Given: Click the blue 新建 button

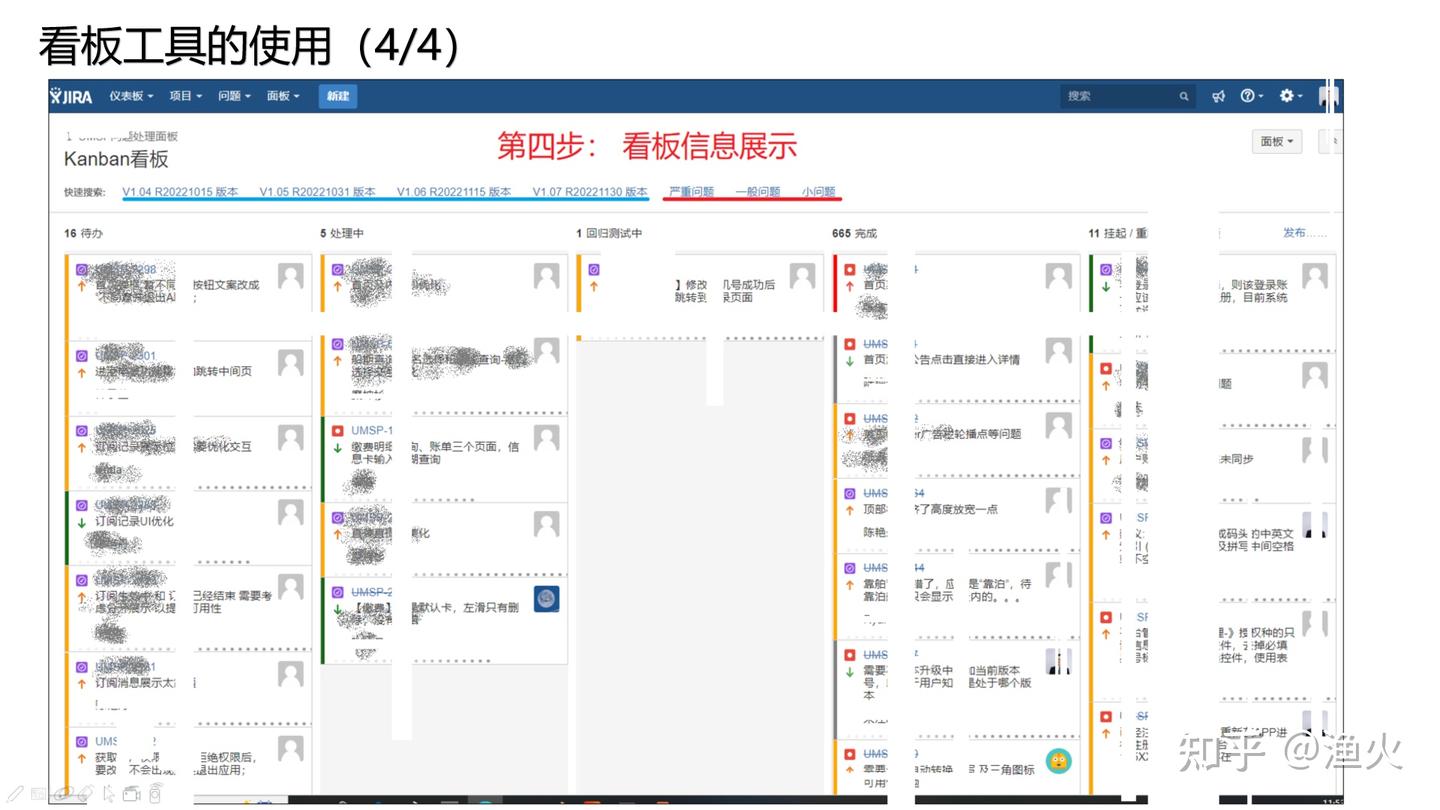Looking at the screenshot, I should (338, 96).
